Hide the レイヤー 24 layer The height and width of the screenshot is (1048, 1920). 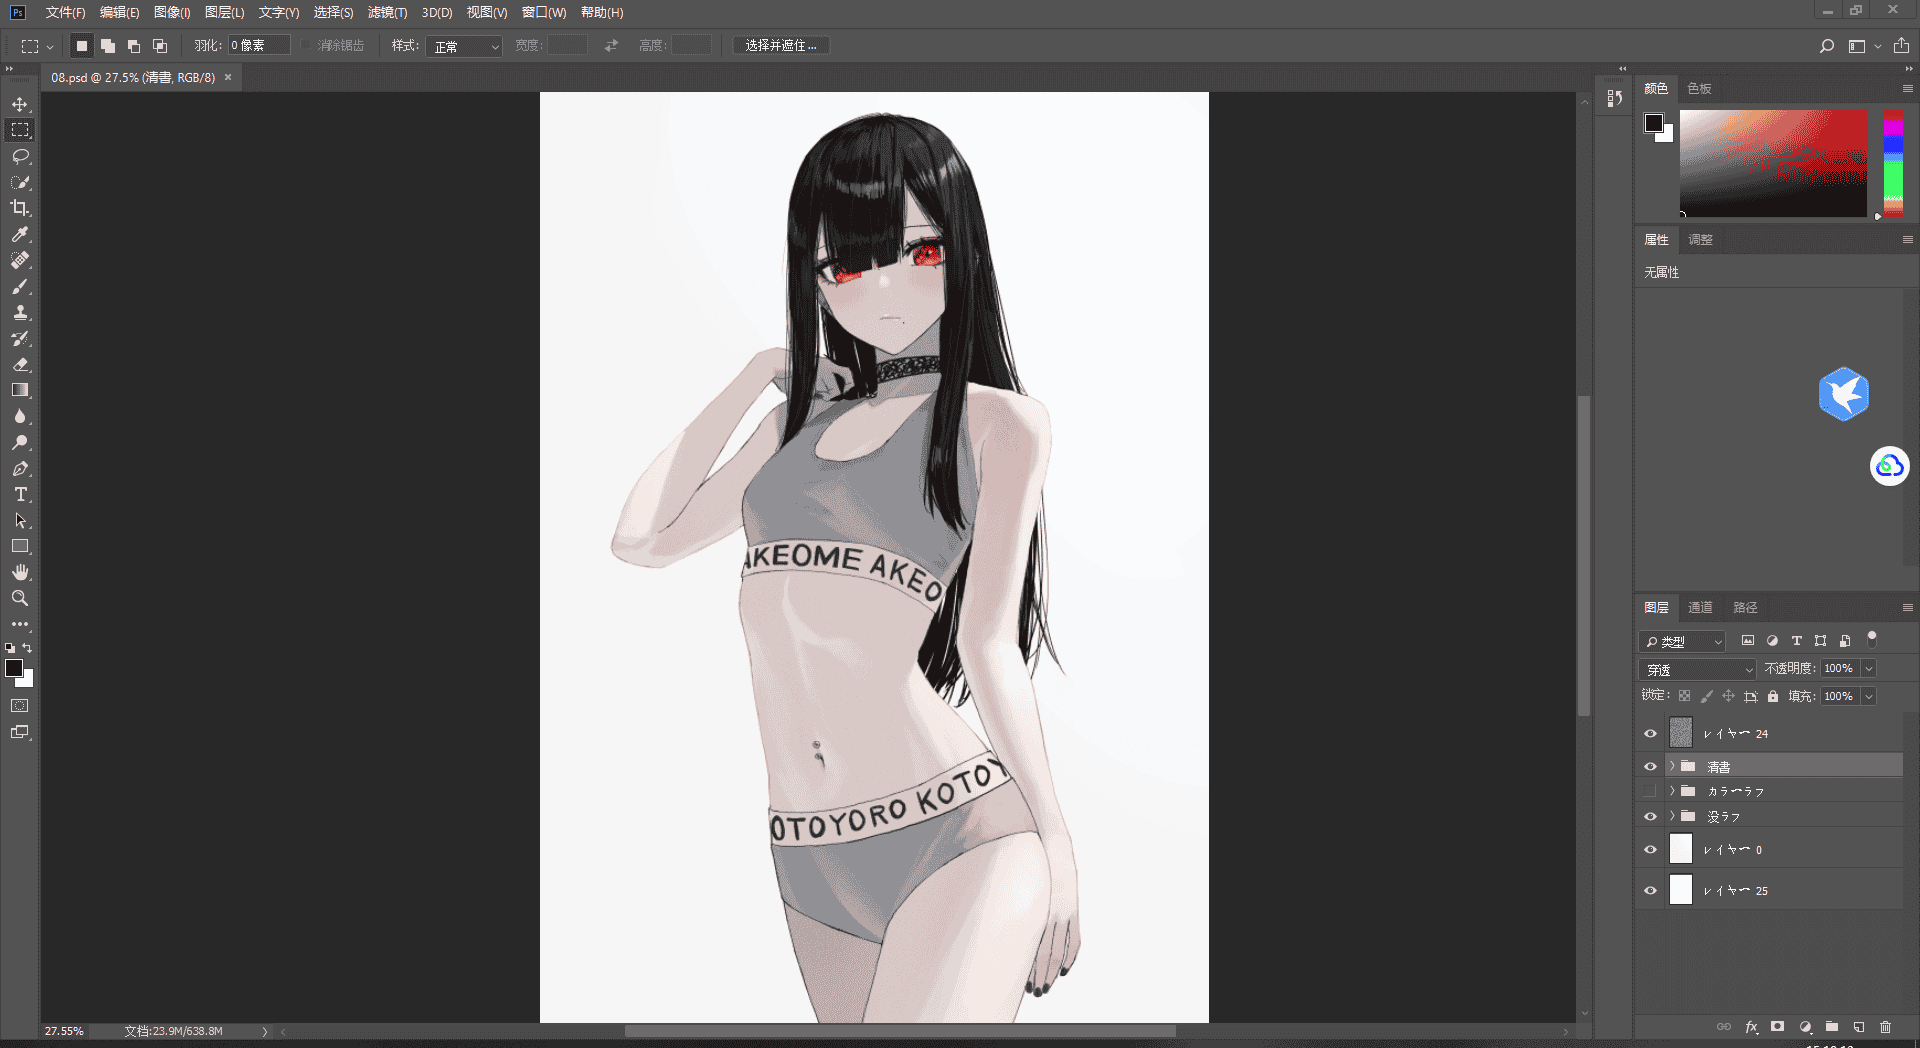(1650, 734)
